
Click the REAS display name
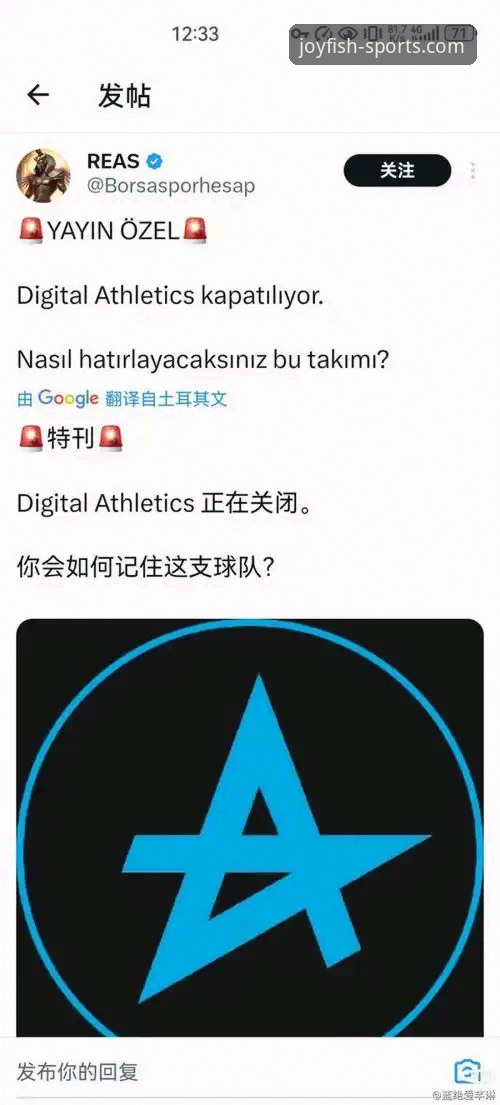pyautogui.click(x=113, y=161)
